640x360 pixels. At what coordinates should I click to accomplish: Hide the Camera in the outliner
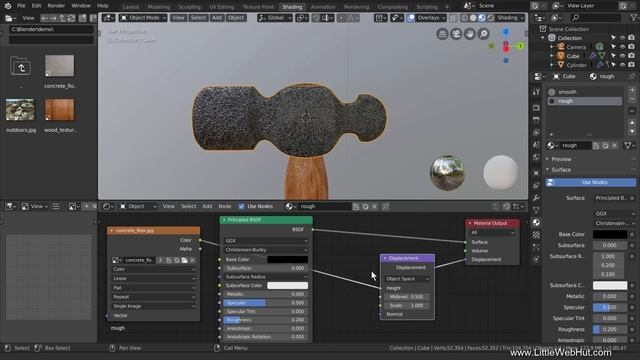click(x=622, y=47)
